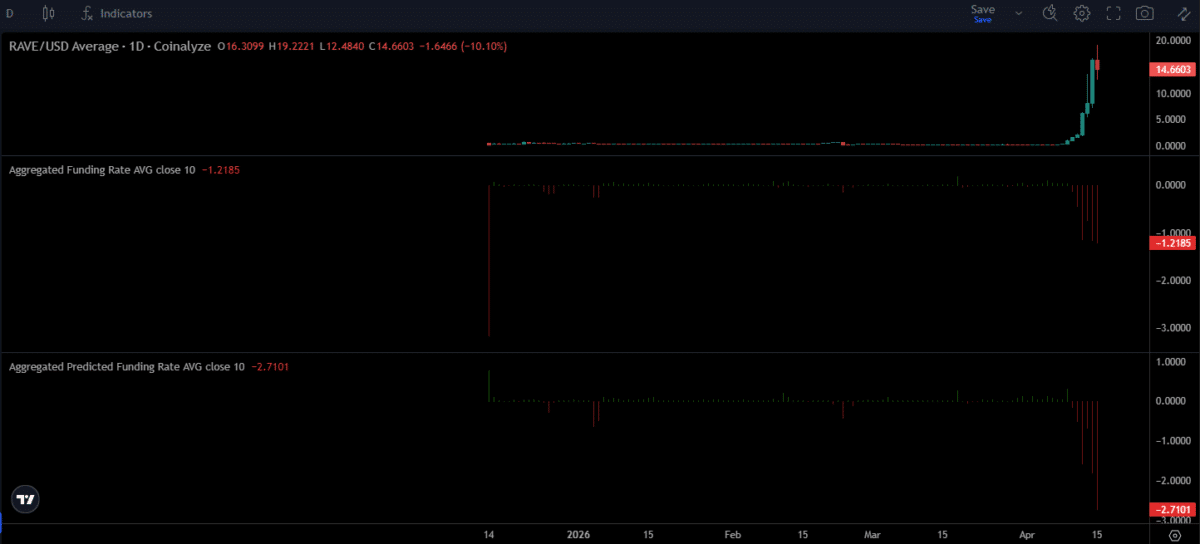1200x544 pixels.
Task: Toggle fullscreen mode icon
Action: [1113, 14]
